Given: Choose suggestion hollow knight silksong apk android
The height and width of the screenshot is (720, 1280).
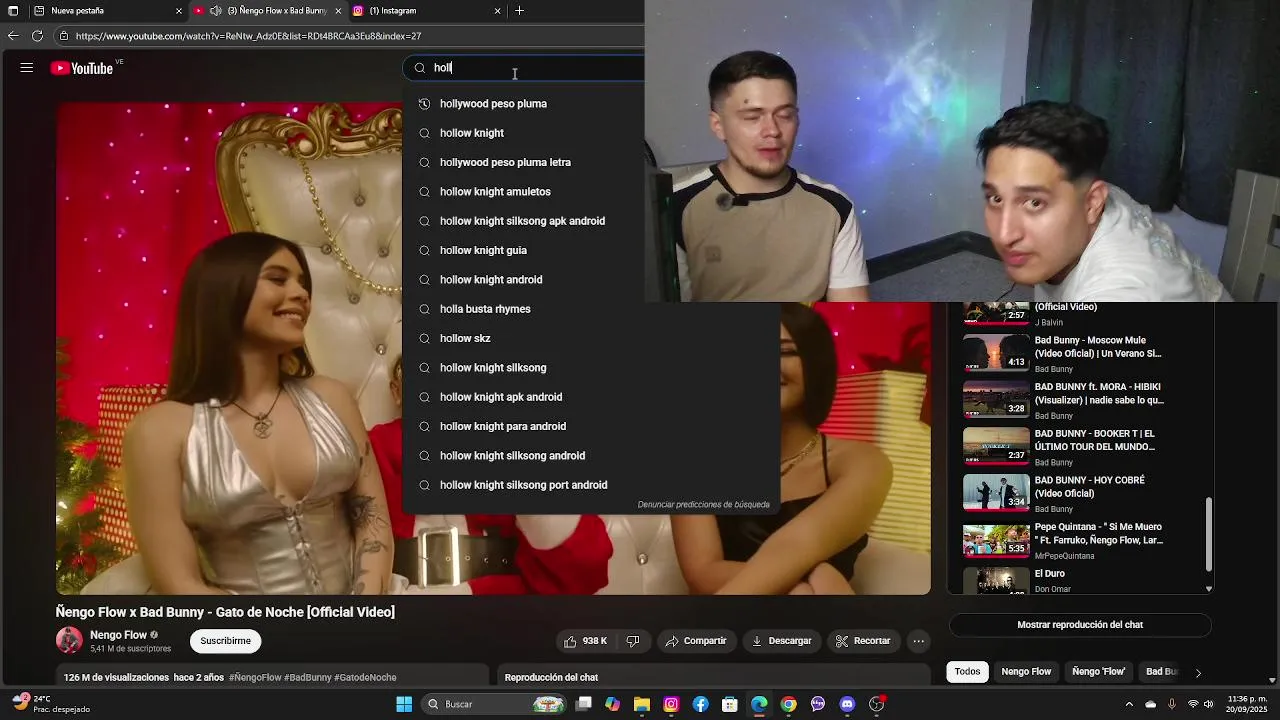Looking at the screenshot, I should tap(590, 221).
